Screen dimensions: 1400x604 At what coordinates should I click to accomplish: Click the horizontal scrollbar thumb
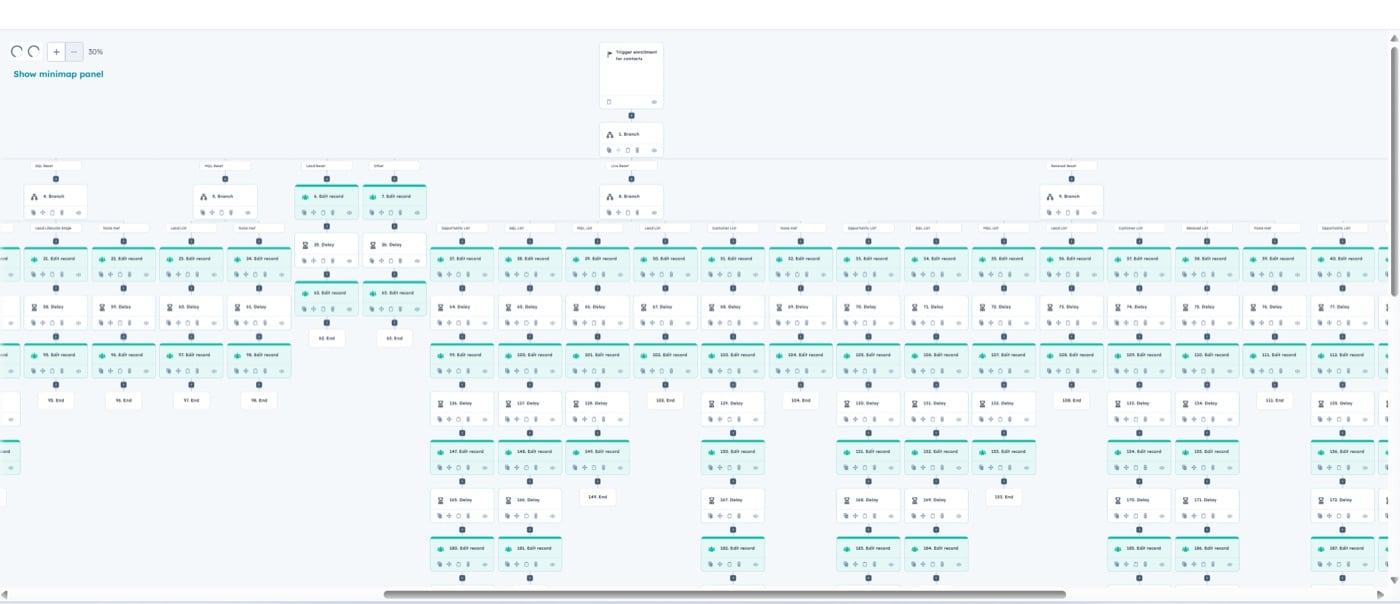click(724, 595)
